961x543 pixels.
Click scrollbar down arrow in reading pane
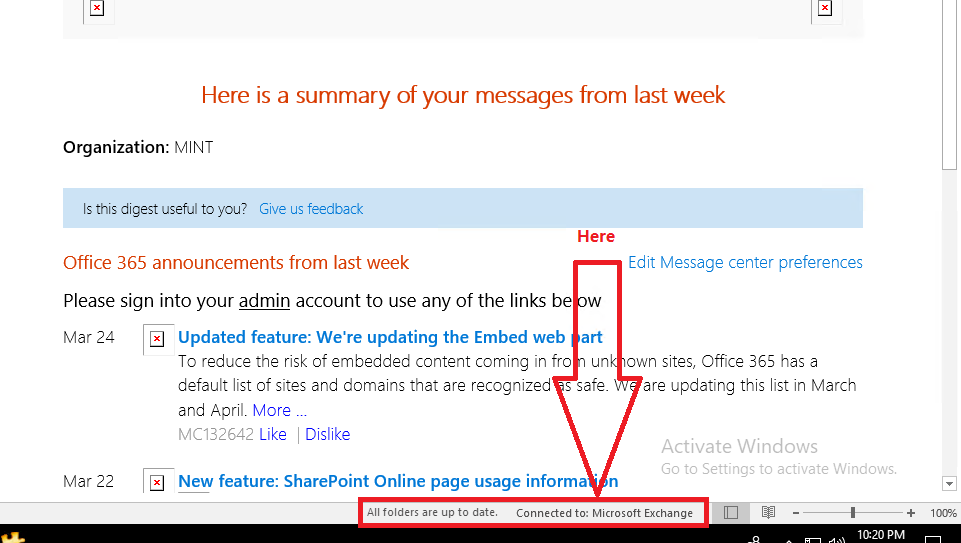point(949,484)
